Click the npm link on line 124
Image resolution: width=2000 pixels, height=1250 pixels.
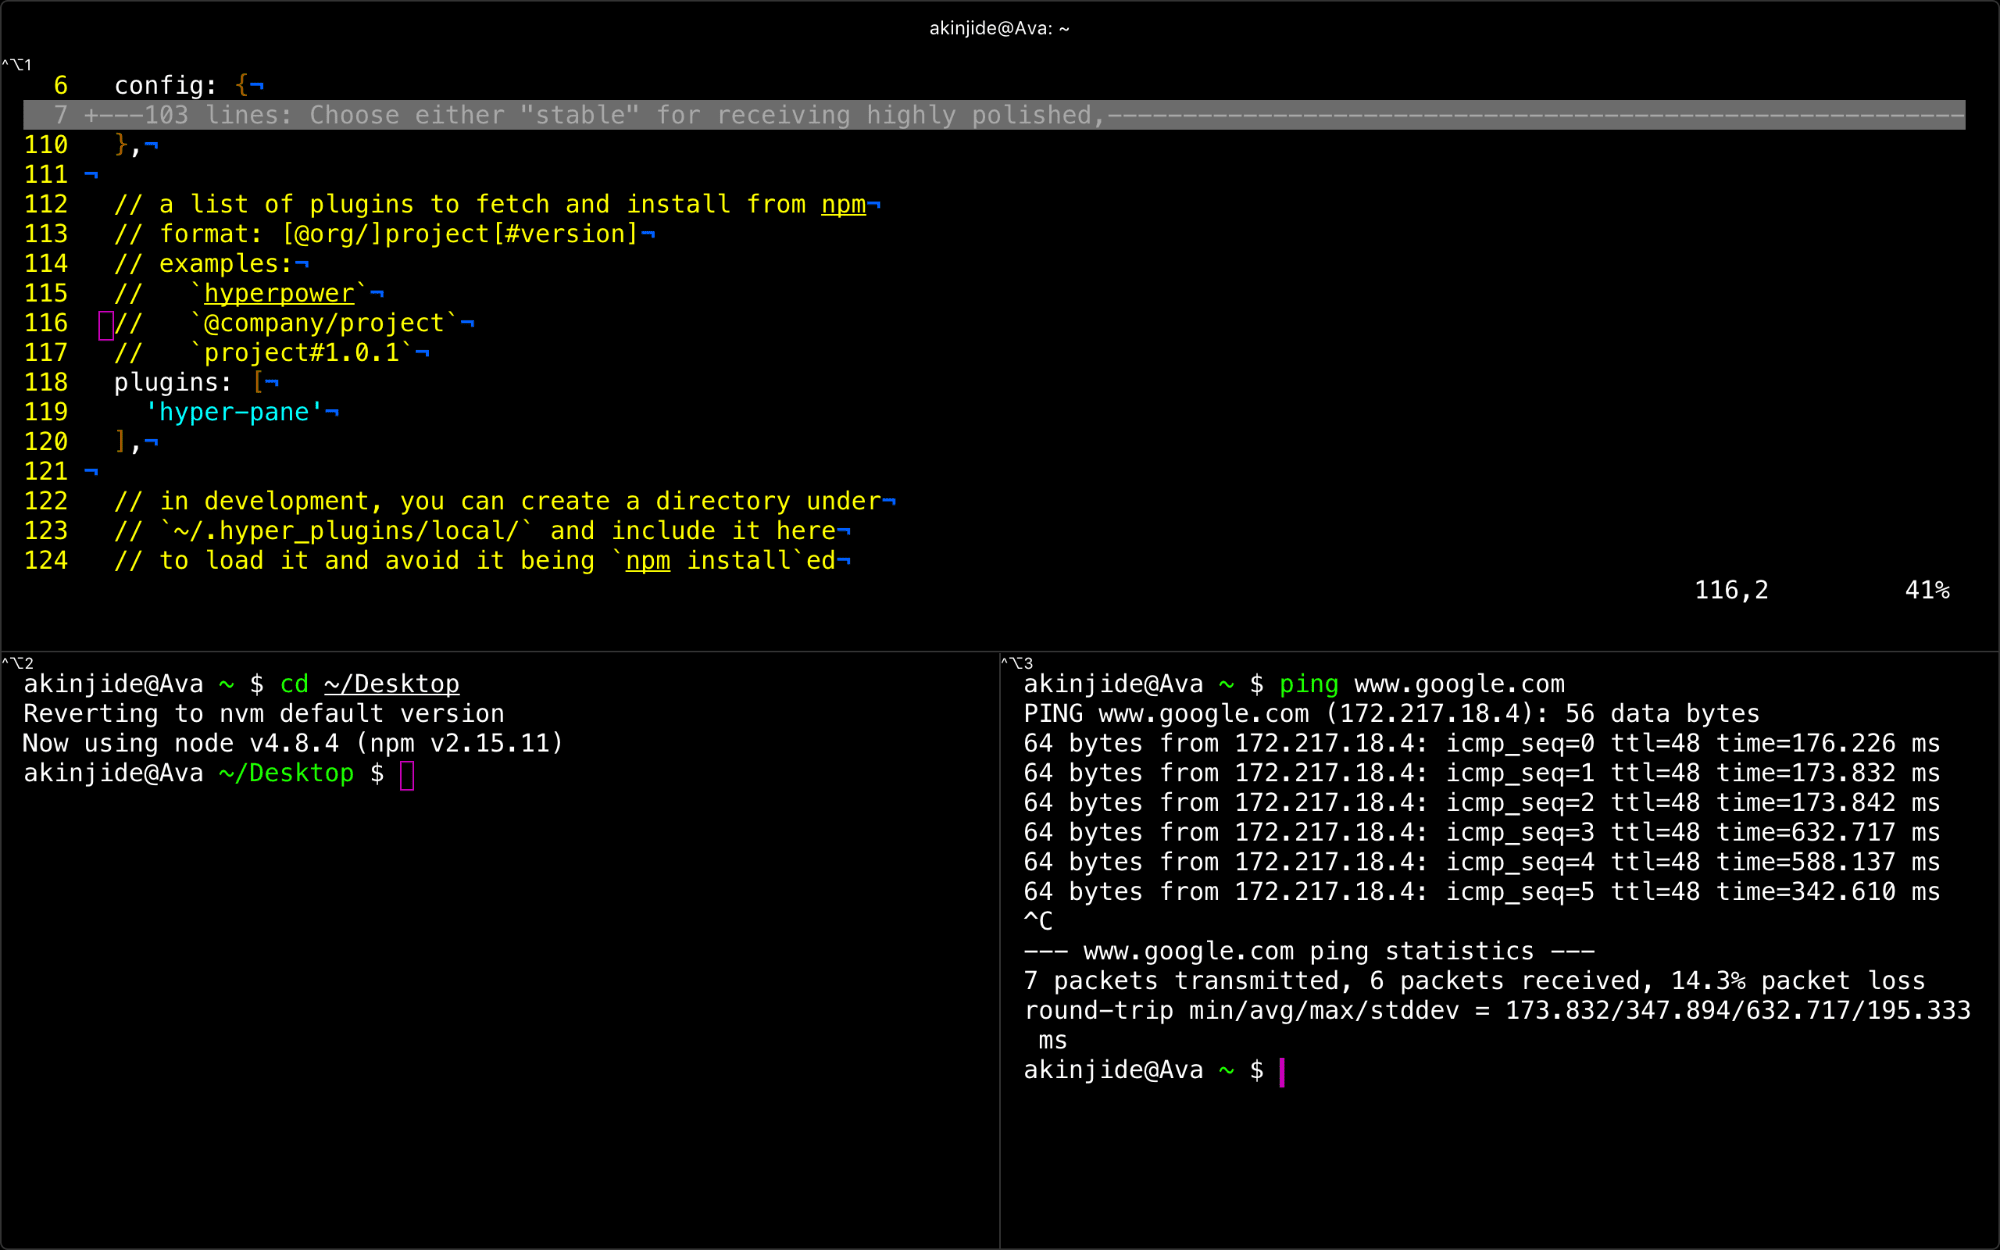(647, 561)
